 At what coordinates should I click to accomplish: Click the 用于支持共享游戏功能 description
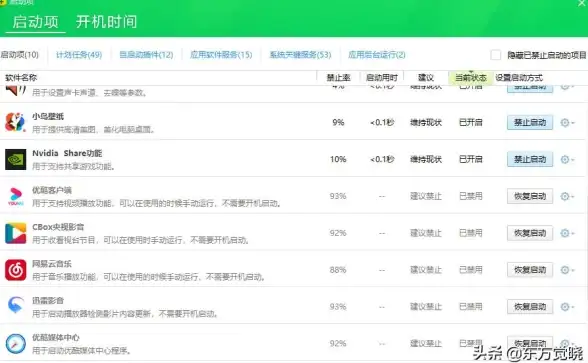point(74,166)
